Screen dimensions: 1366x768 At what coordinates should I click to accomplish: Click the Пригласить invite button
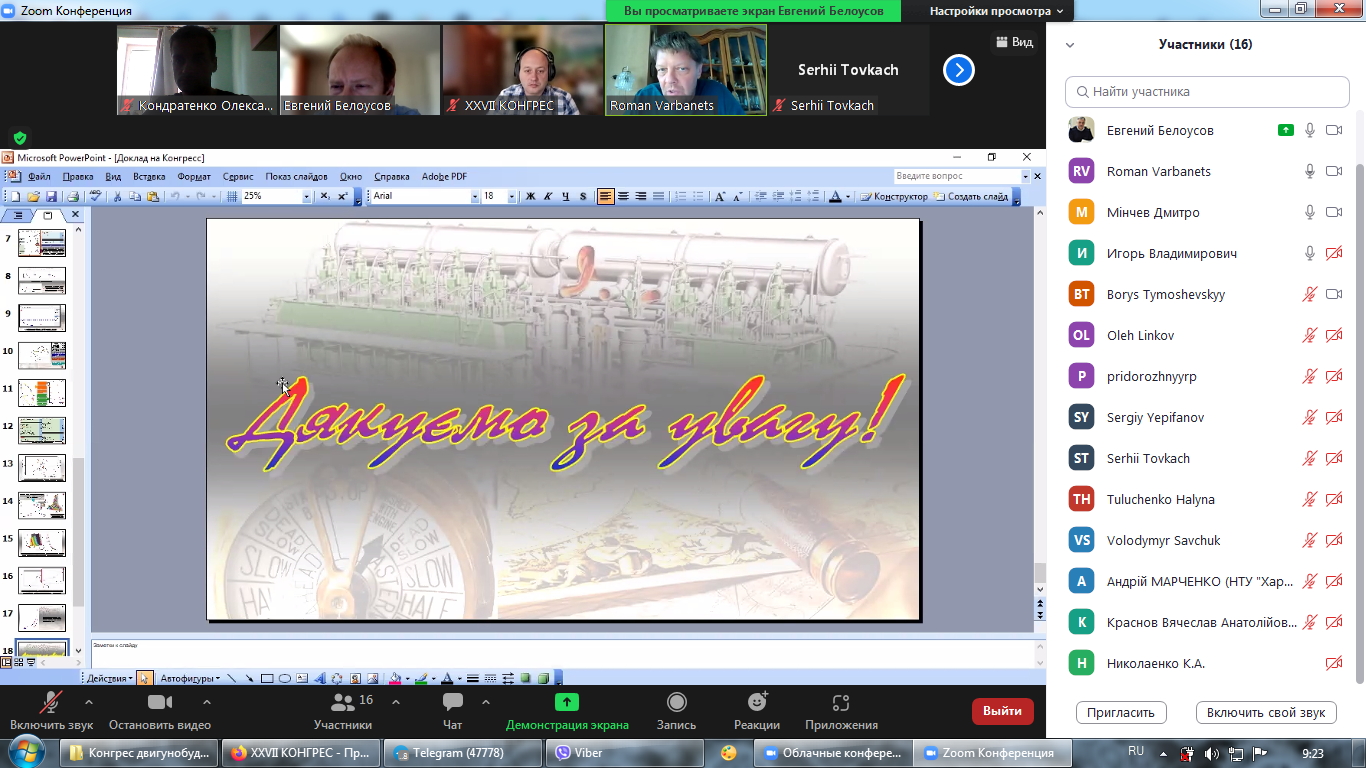tap(1121, 712)
